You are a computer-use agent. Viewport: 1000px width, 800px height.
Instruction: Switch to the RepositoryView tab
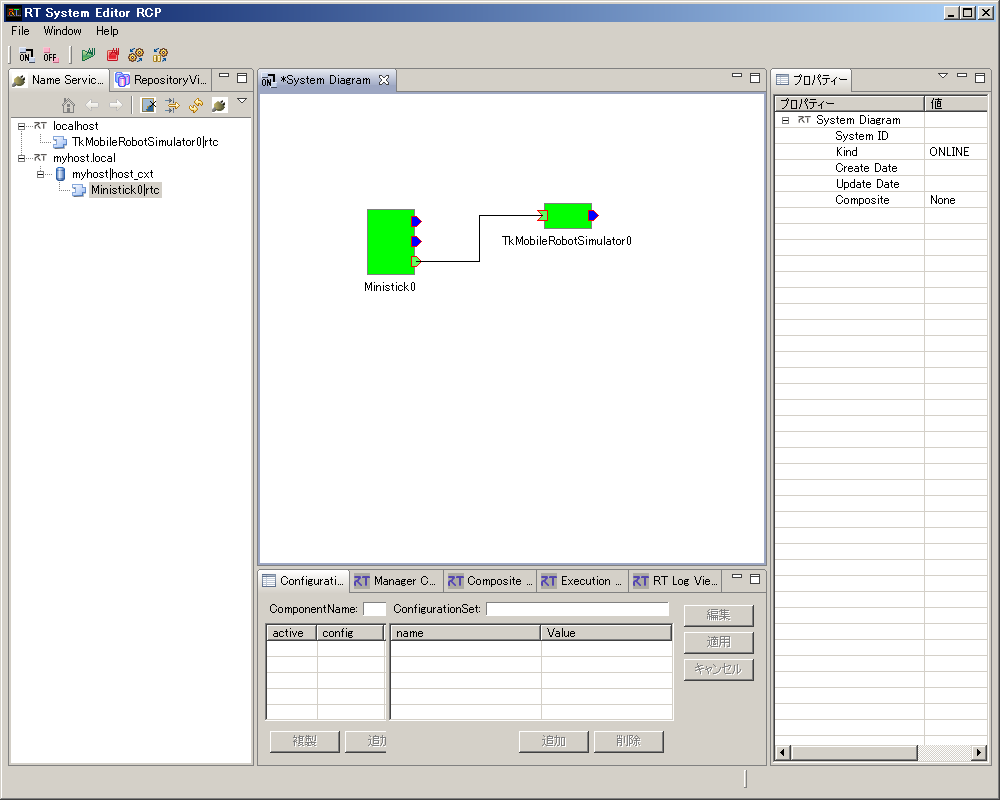tap(162, 80)
